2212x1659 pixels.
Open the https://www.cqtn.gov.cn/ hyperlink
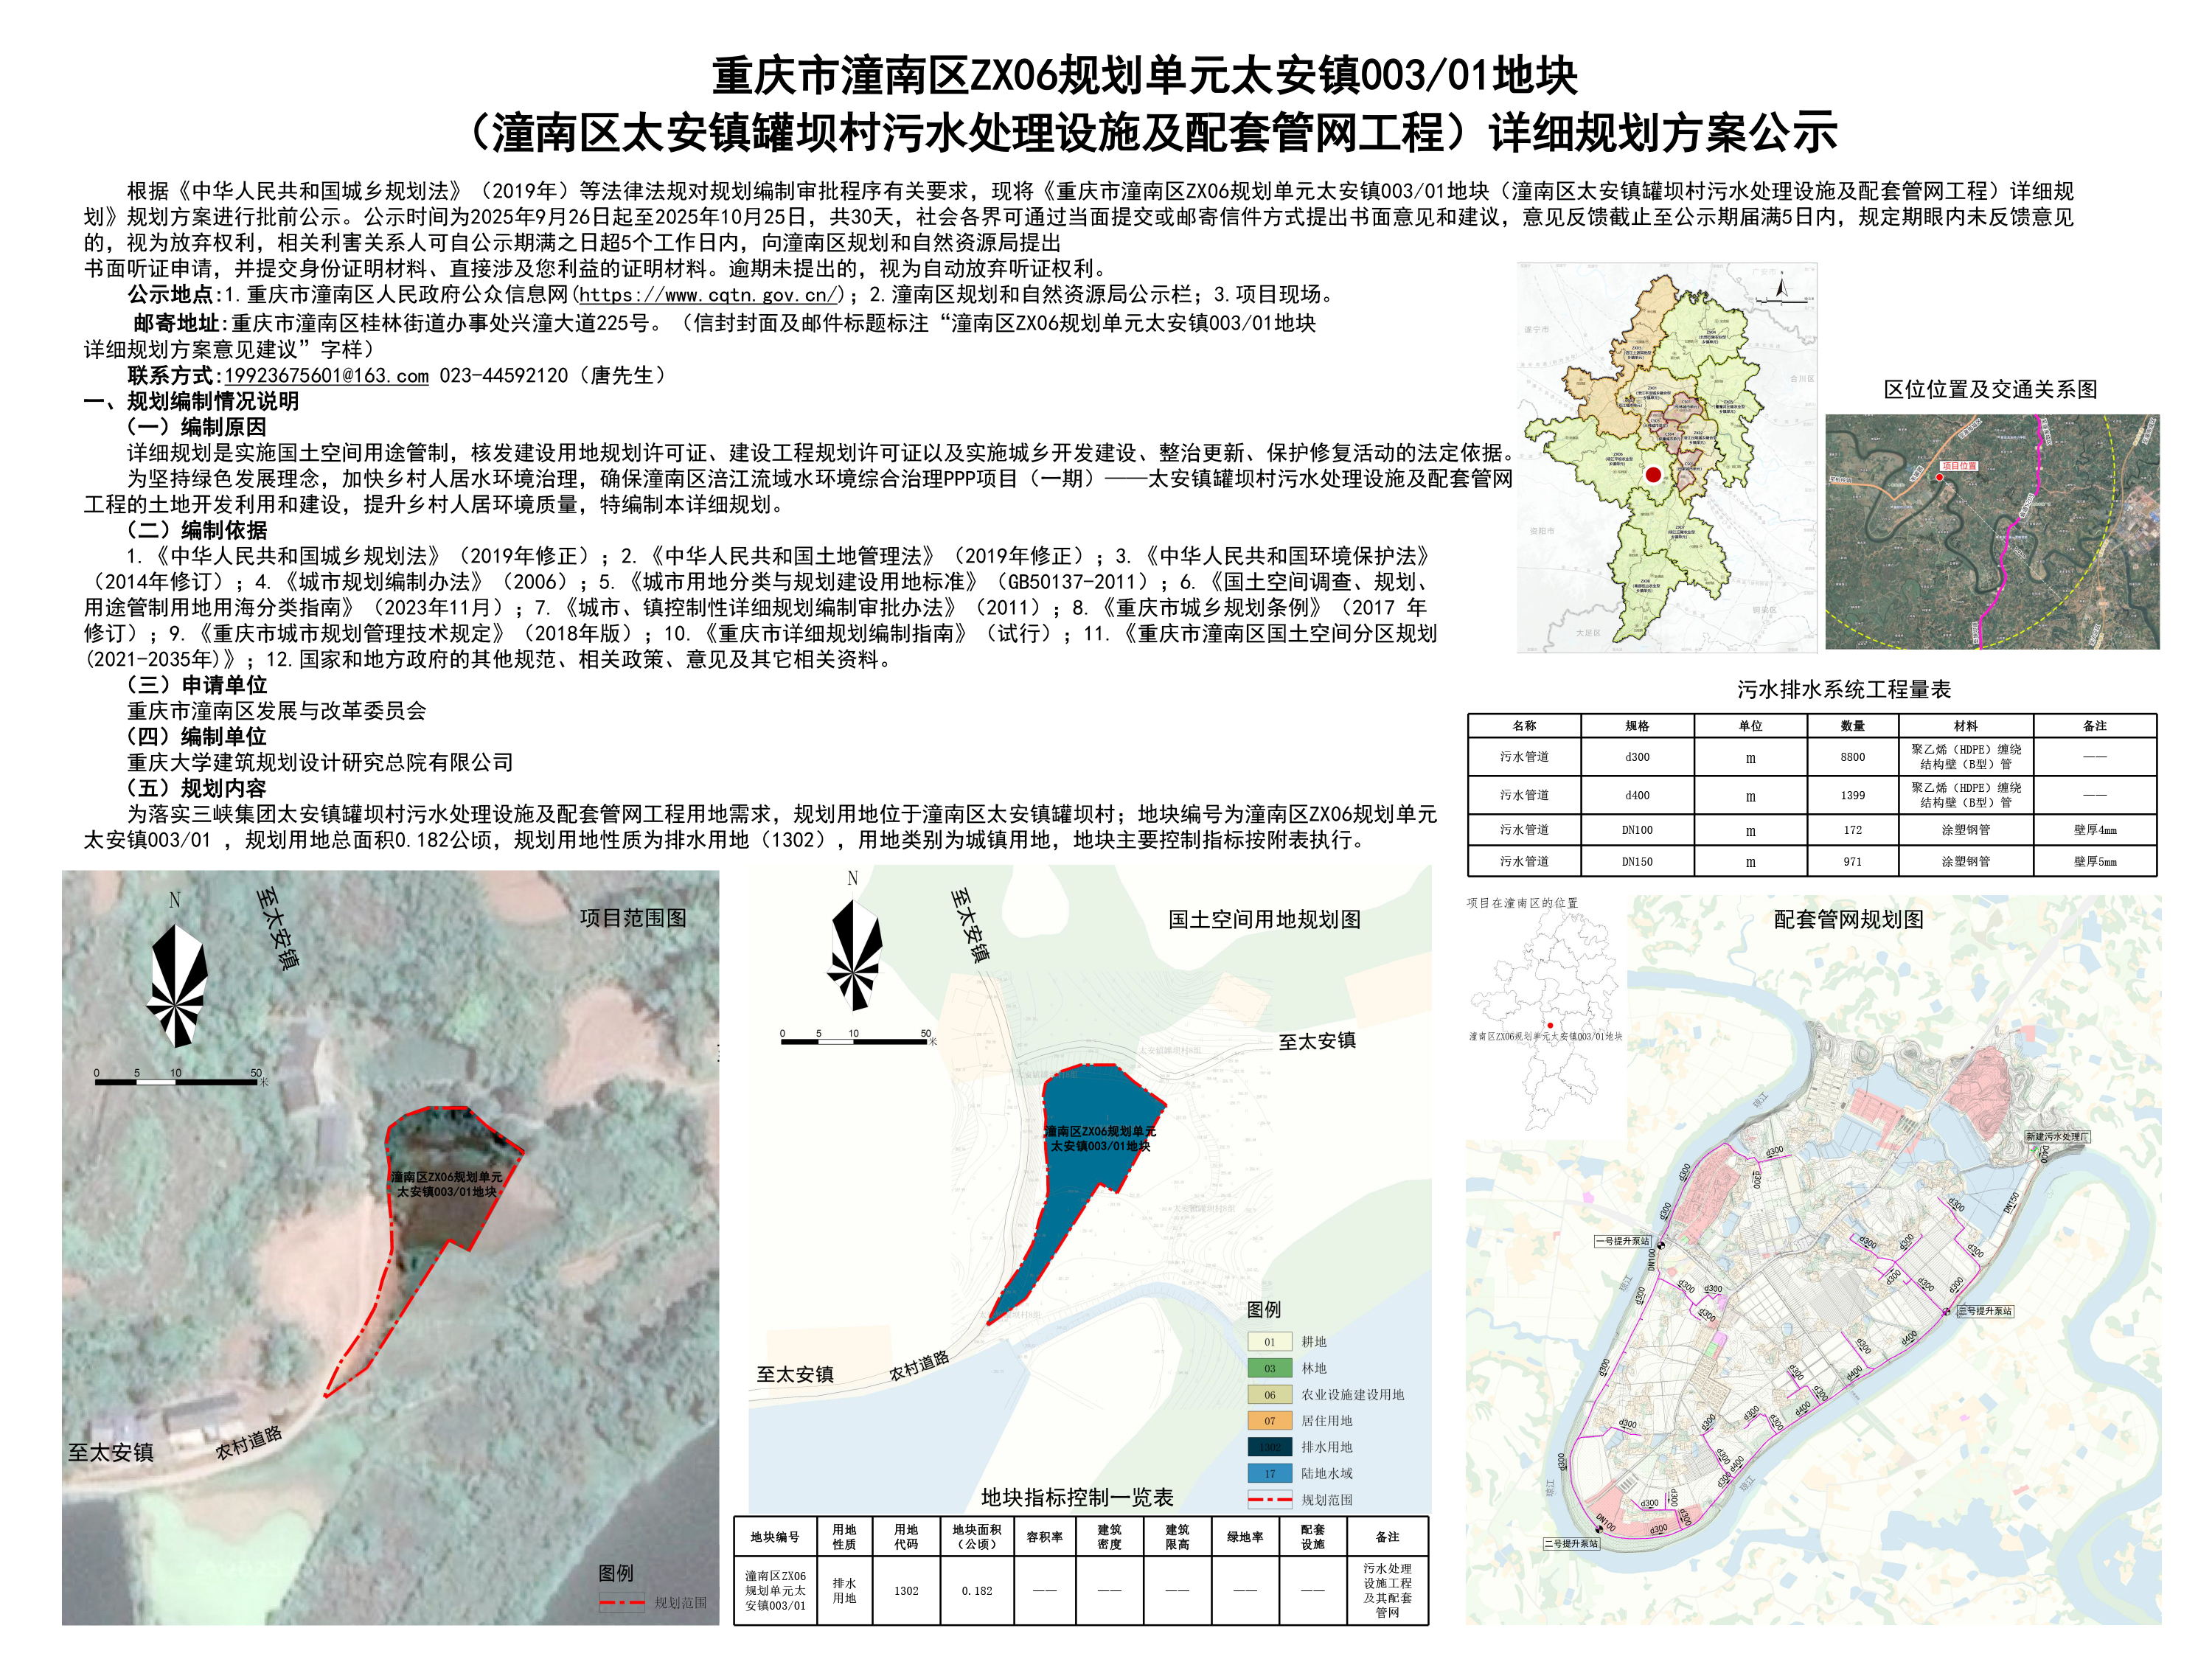tap(709, 295)
